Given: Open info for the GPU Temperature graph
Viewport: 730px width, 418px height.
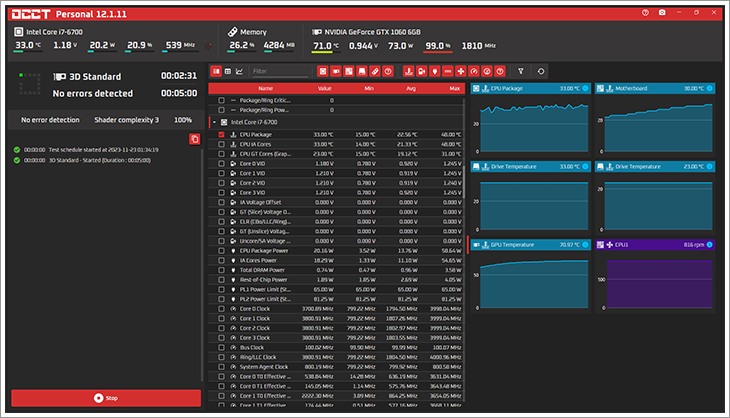Looking at the screenshot, I should (x=585, y=245).
